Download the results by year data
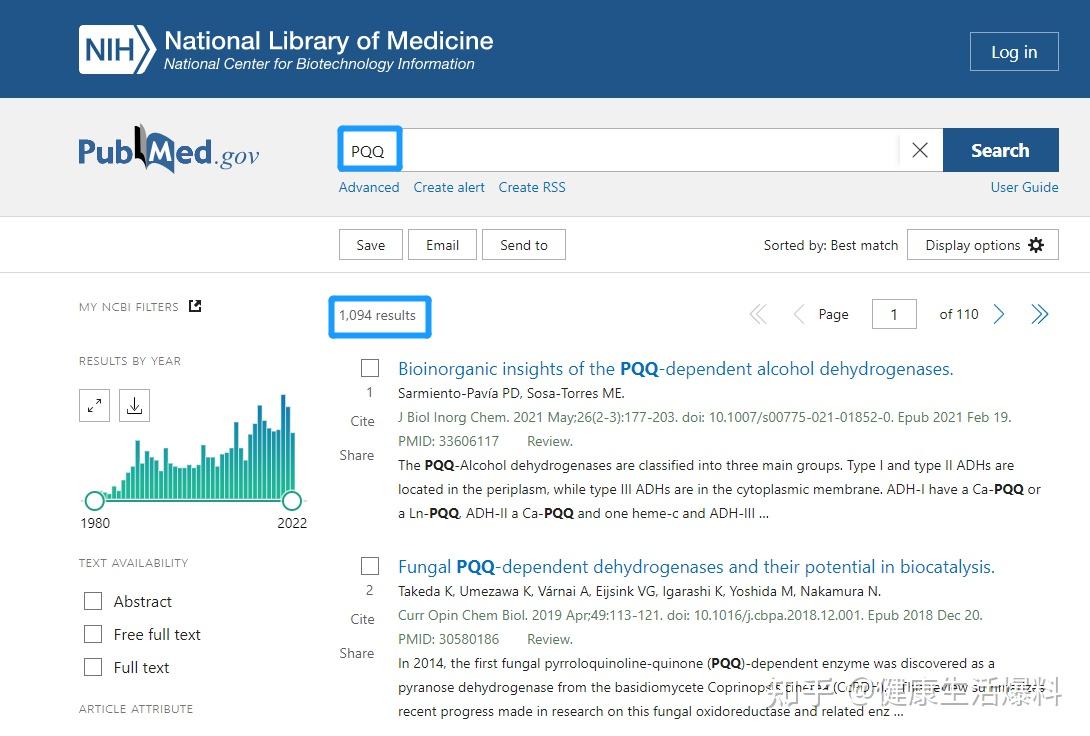 (135, 405)
